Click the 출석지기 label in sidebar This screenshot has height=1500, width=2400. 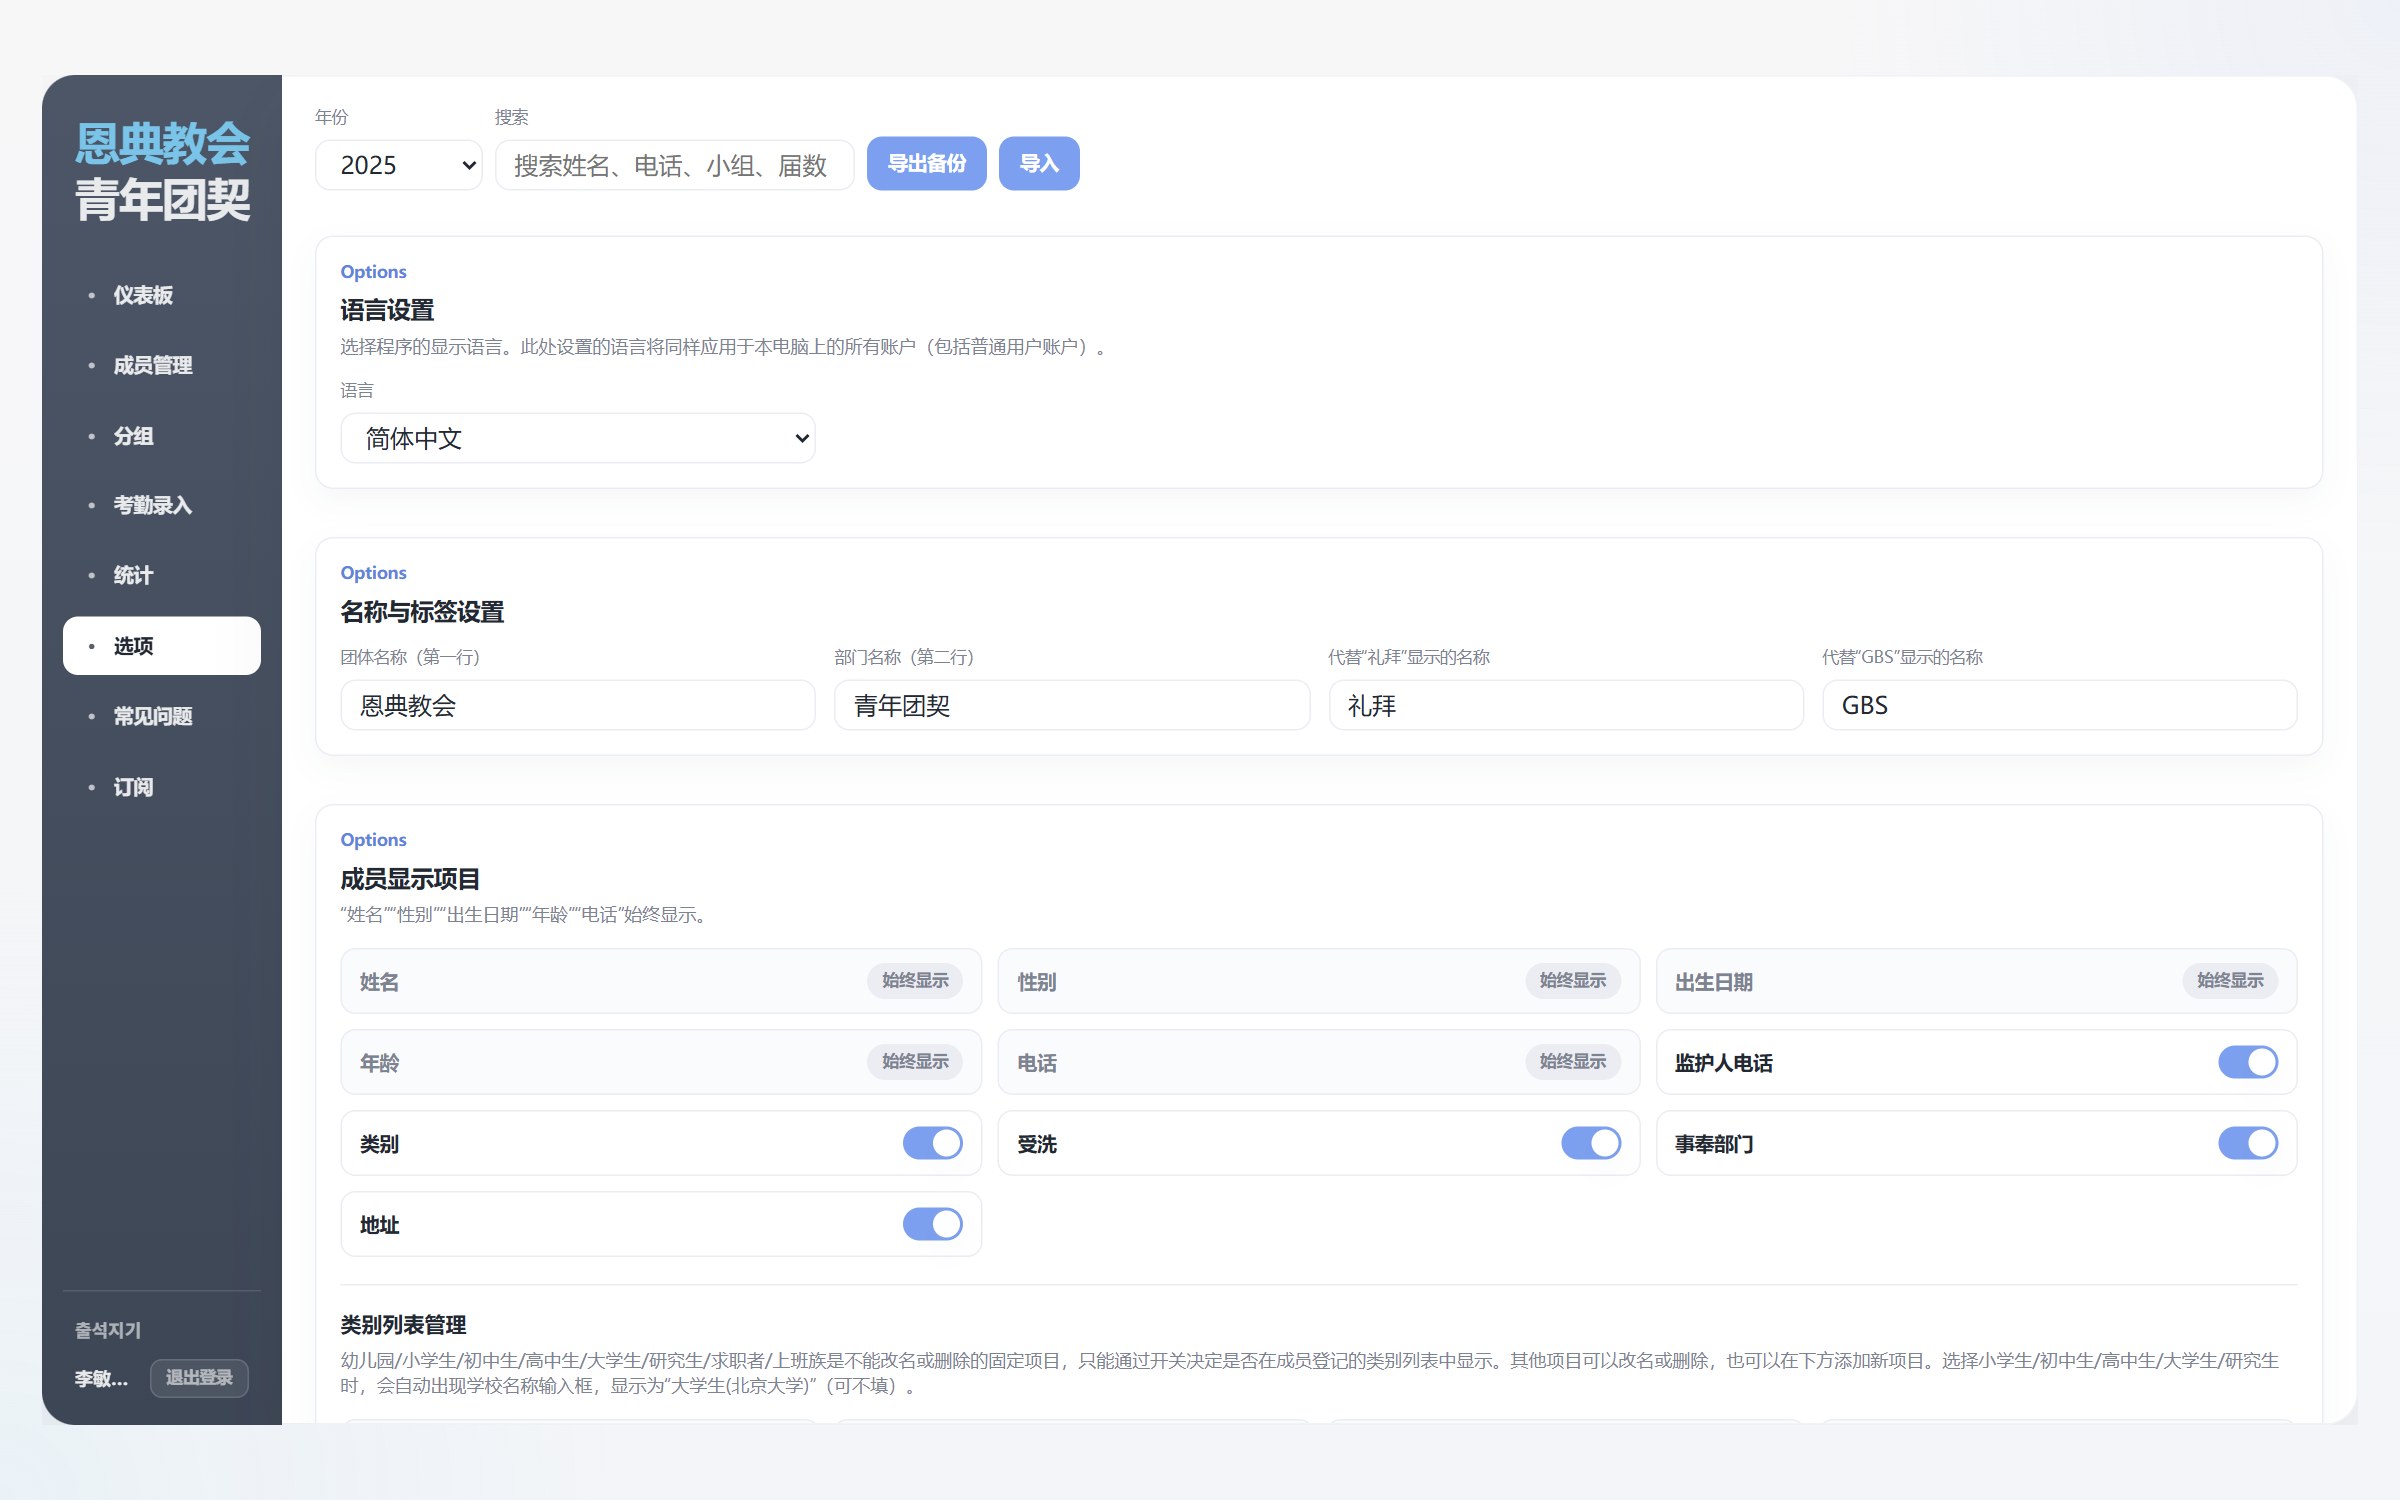click(x=108, y=1331)
